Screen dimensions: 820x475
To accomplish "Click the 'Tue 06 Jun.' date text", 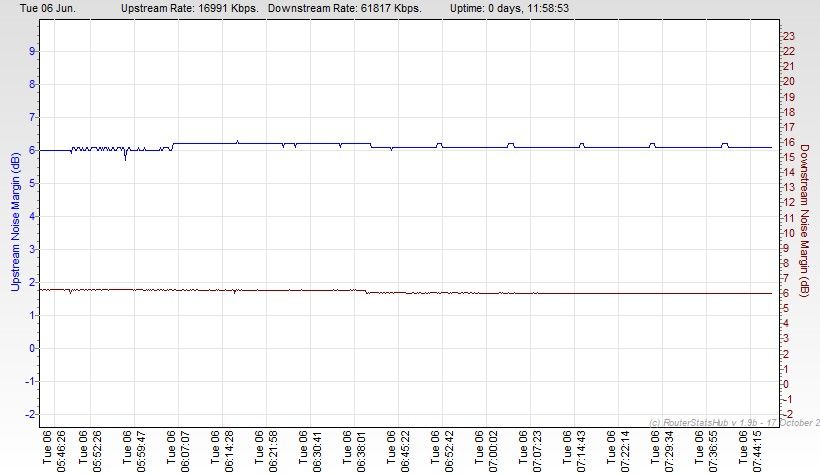I will 48,8.
